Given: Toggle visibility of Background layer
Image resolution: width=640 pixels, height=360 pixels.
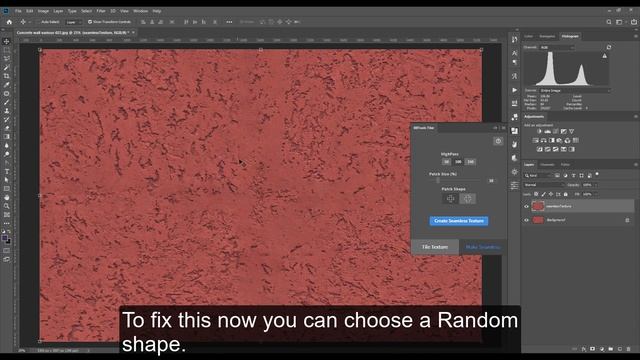Looking at the screenshot, I should click(x=526, y=220).
